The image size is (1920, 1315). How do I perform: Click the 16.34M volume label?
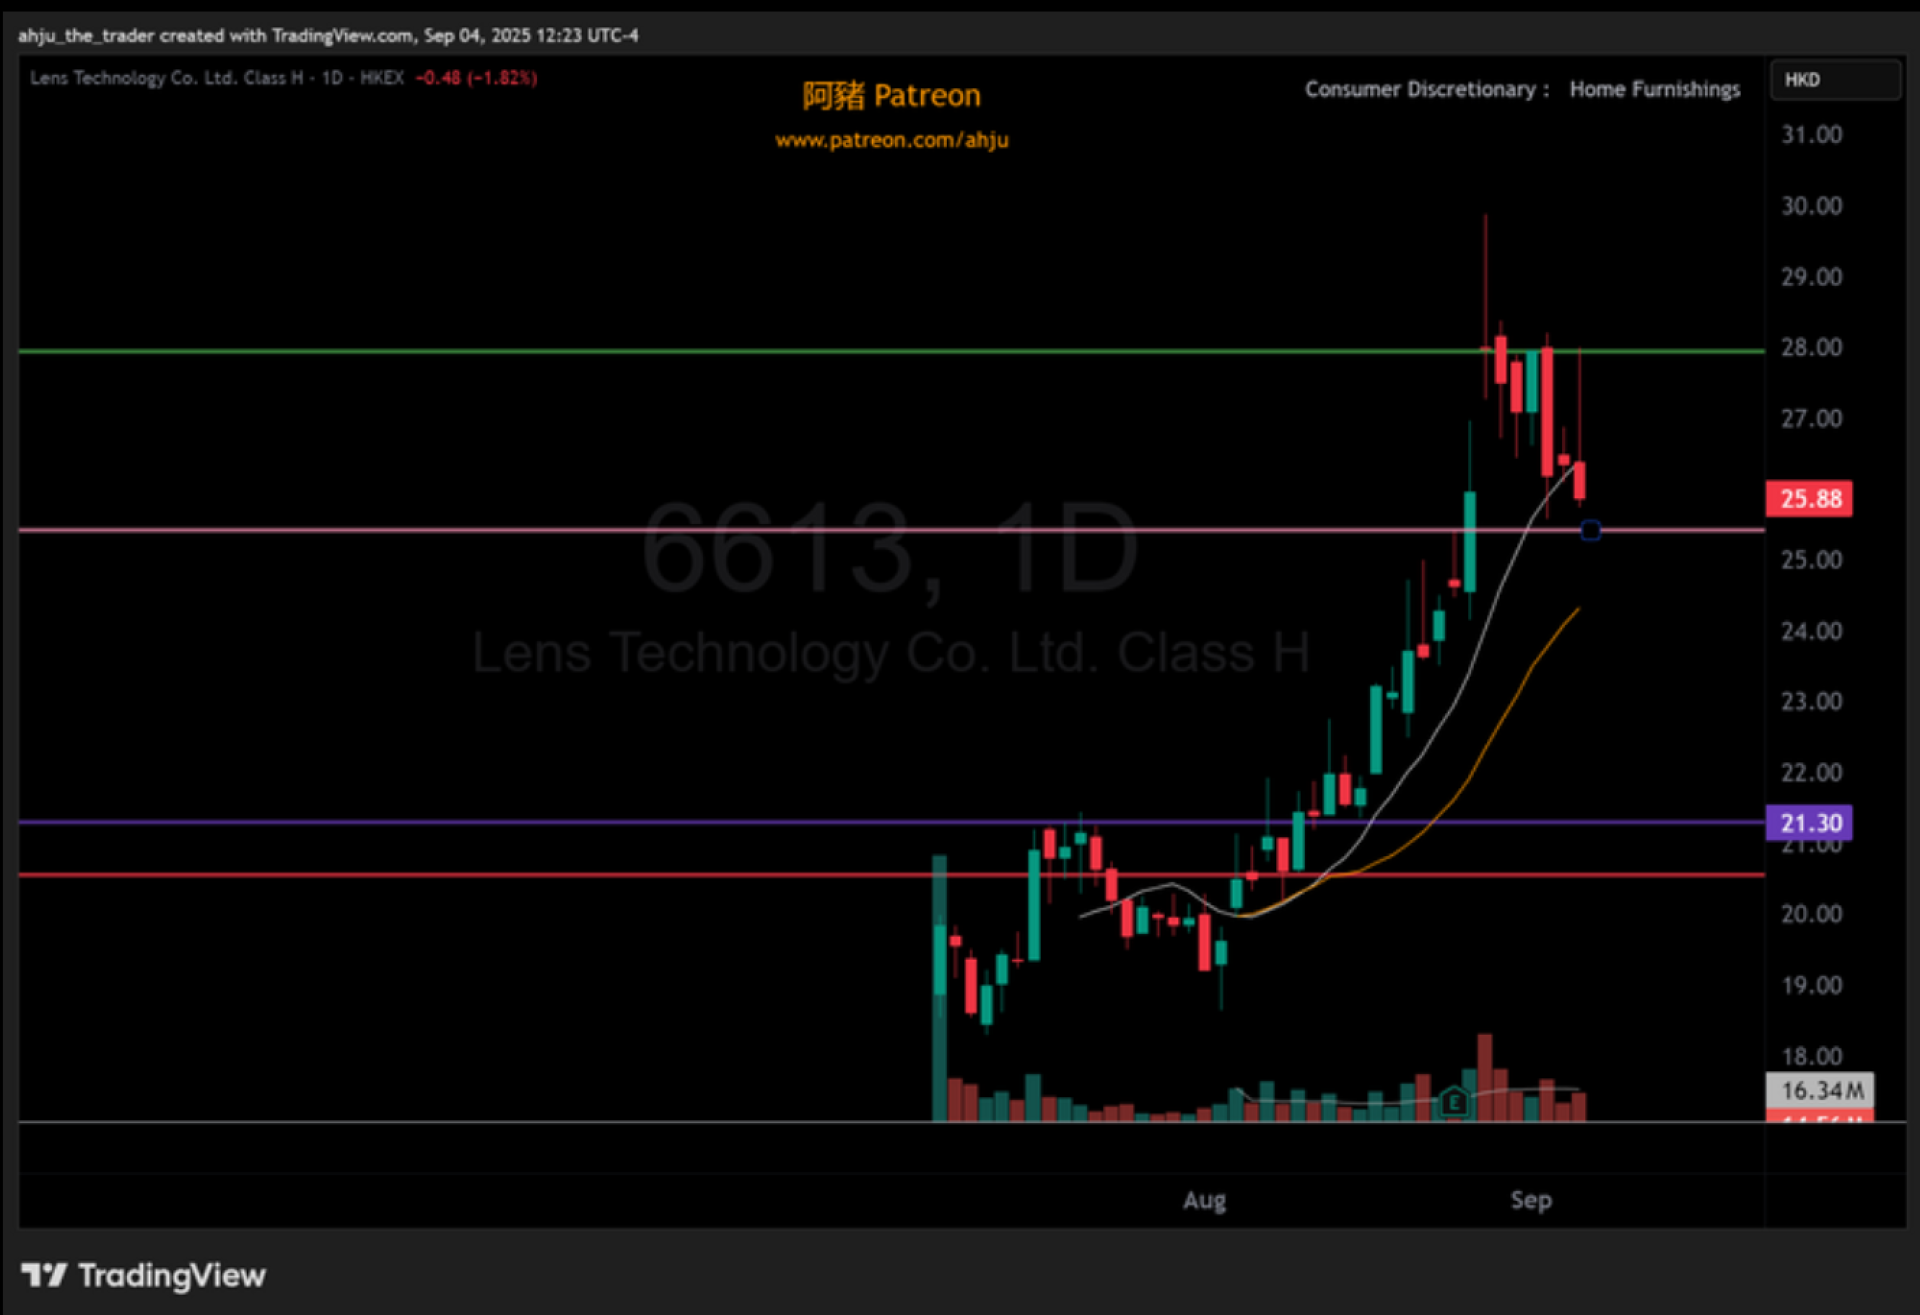pos(1820,1090)
